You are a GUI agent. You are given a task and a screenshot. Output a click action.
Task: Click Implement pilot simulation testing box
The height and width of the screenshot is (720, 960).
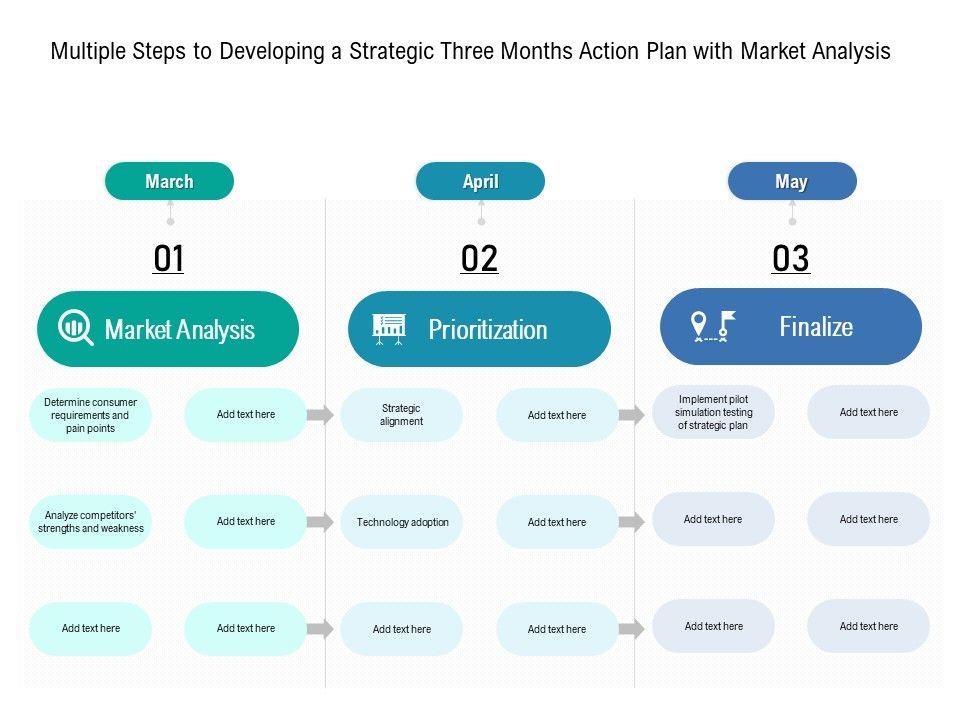point(713,412)
